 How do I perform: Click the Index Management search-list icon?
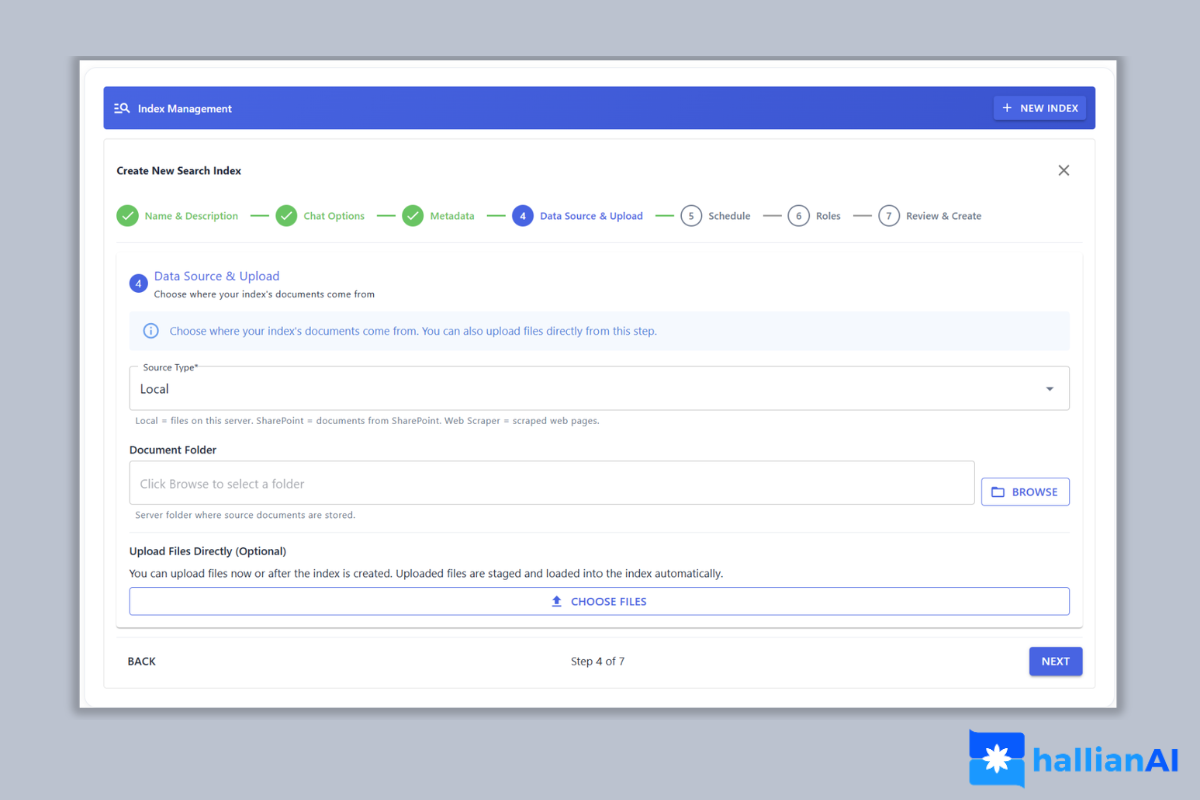pyautogui.click(x=122, y=108)
